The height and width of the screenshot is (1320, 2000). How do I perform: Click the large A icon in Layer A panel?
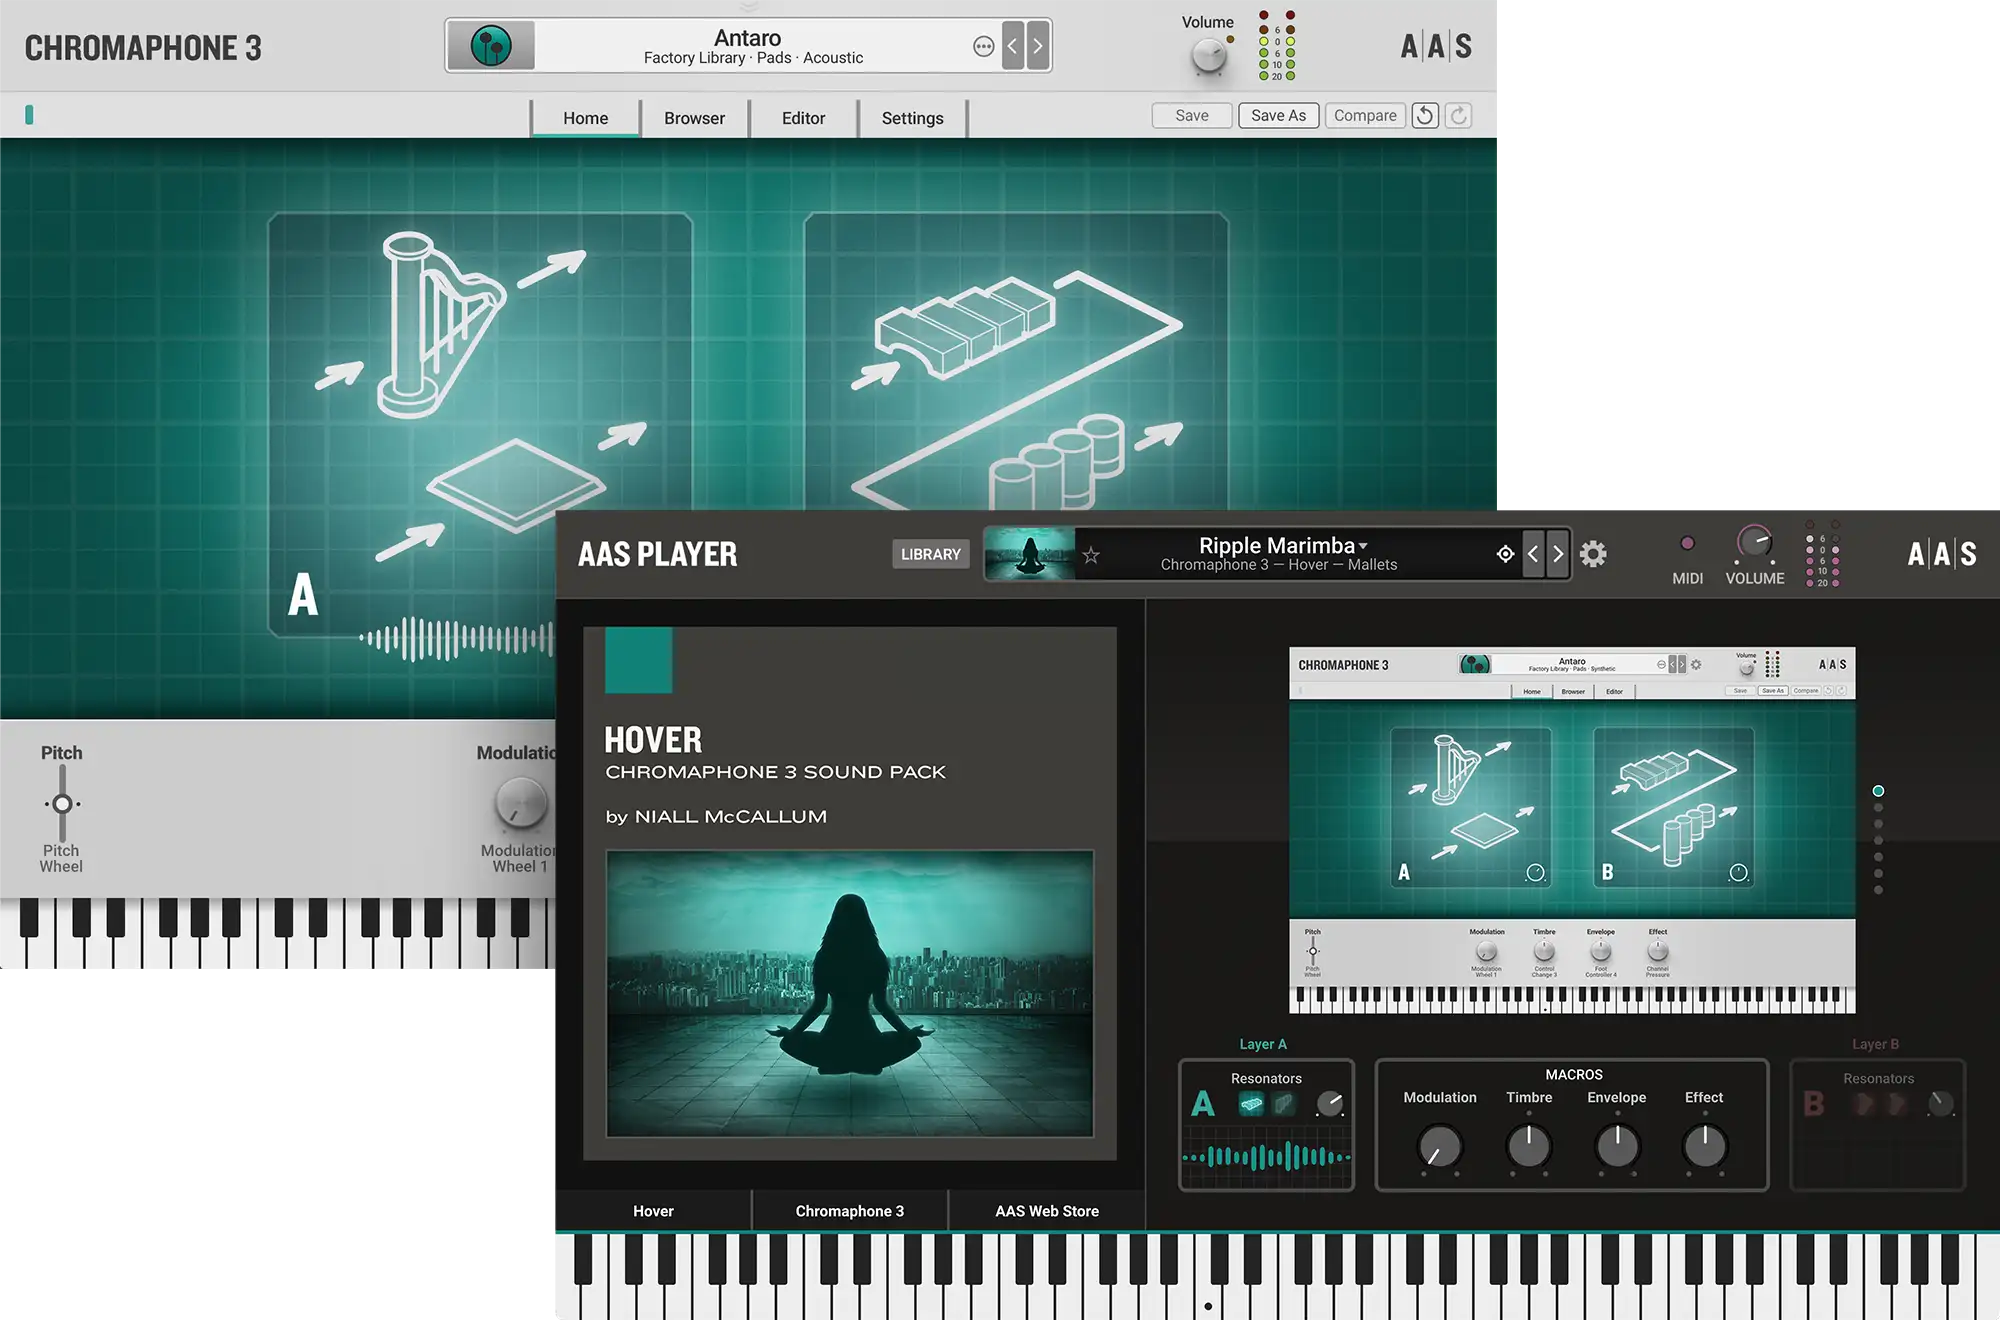1203,1104
